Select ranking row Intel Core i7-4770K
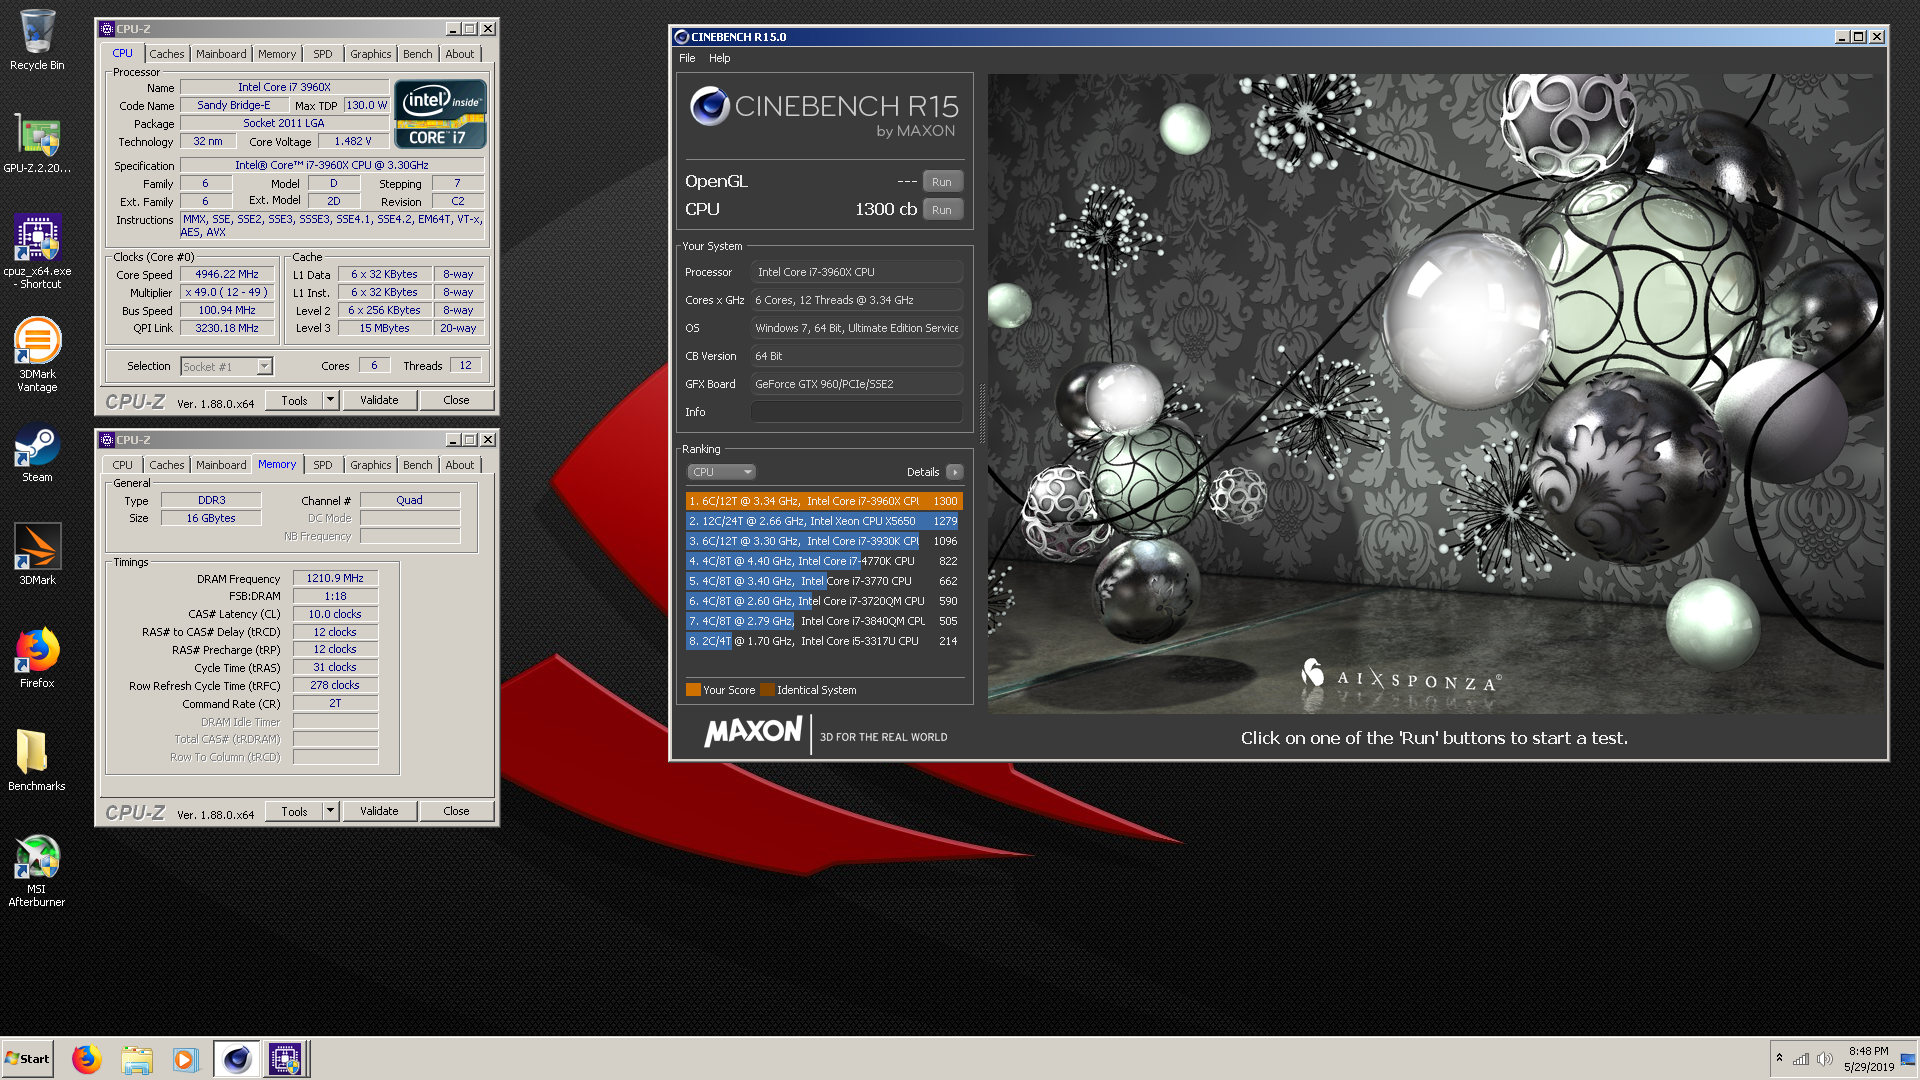This screenshot has width=1920, height=1080. (824, 561)
